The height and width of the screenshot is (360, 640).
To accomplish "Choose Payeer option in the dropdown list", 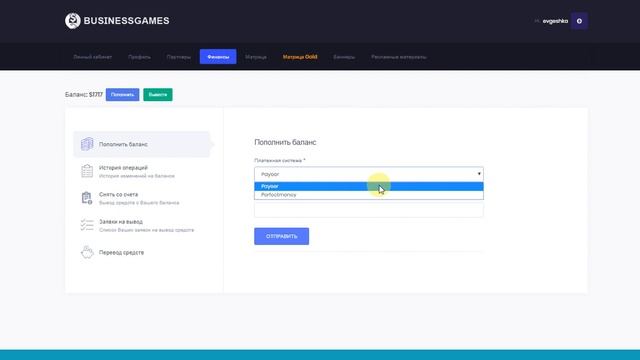I will [x=369, y=187].
